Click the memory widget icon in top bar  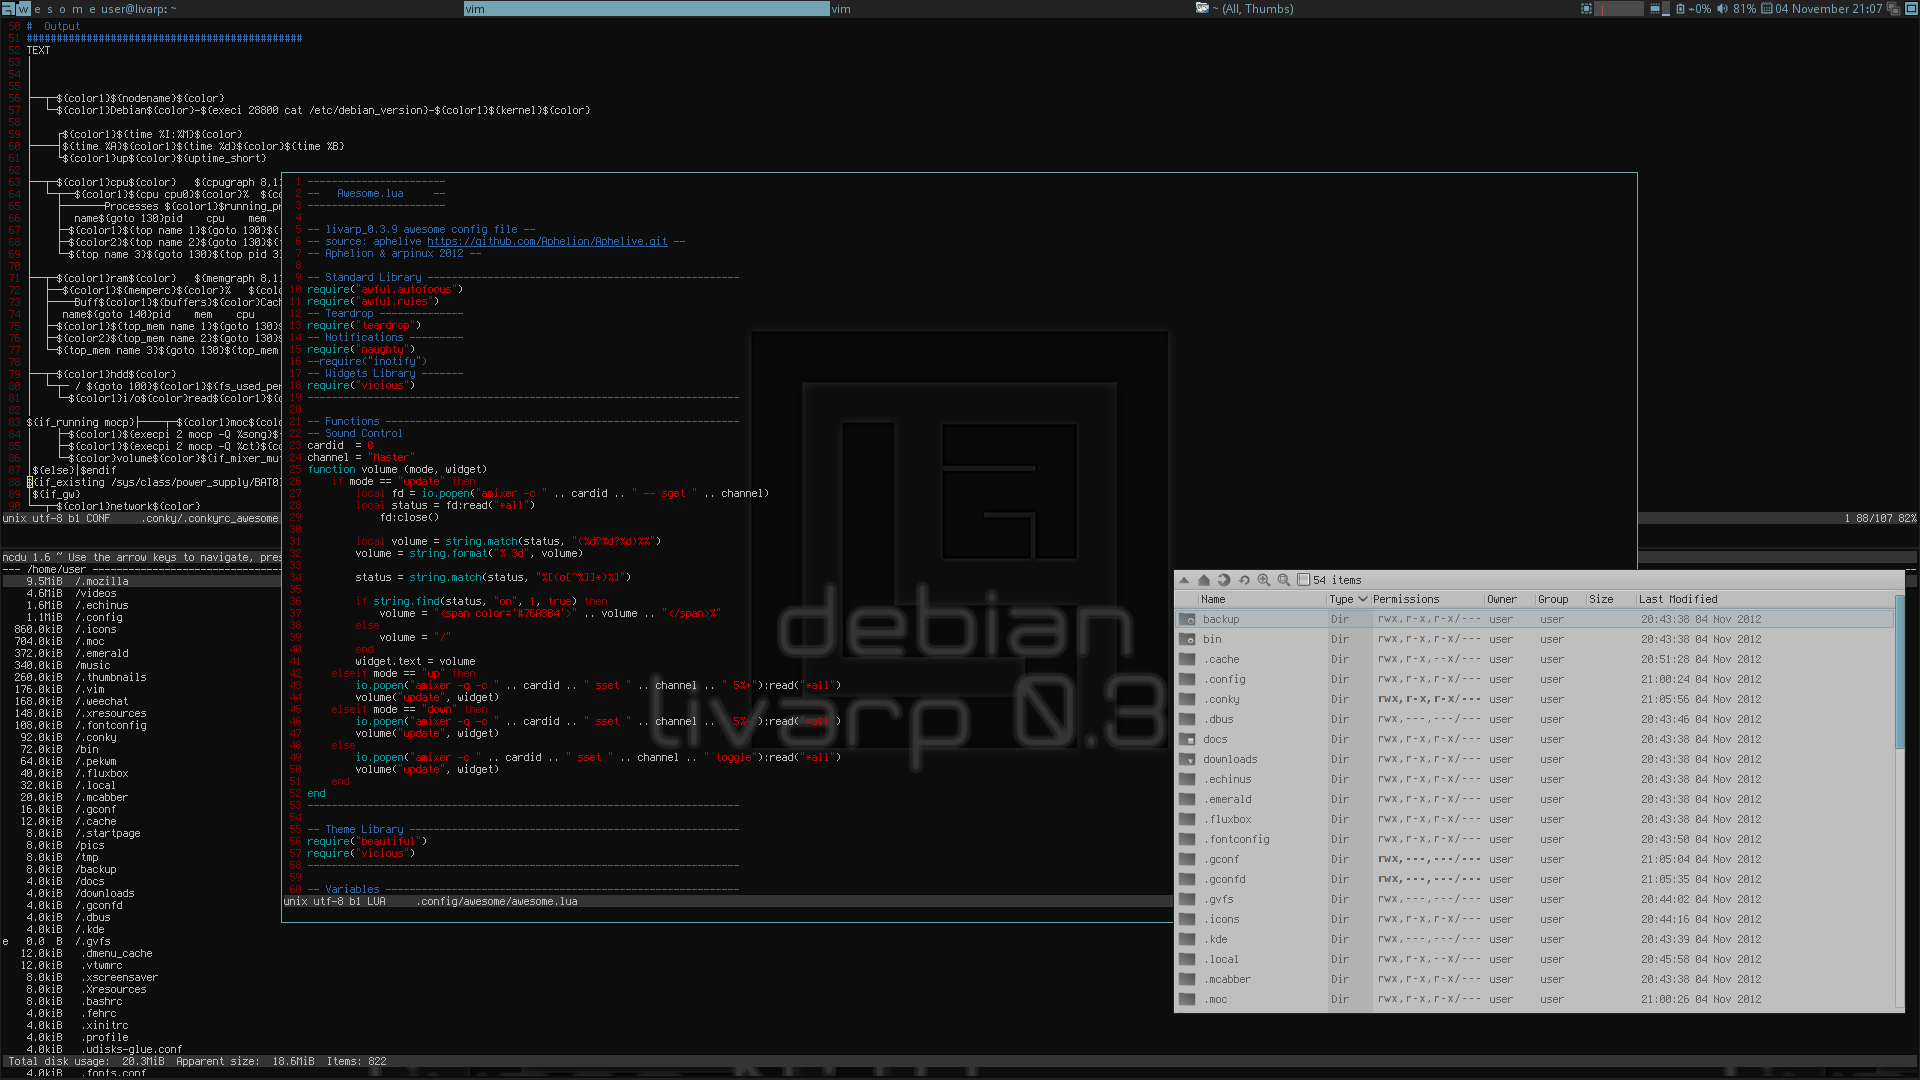tap(1655, 9)
